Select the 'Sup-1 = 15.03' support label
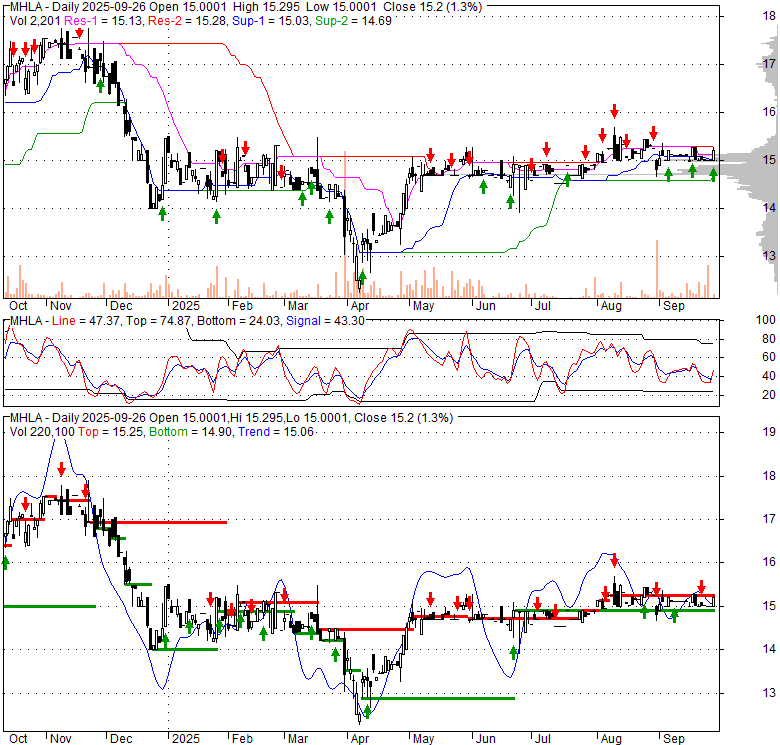Viewport: 780px width, 745px height. (271, 21)
